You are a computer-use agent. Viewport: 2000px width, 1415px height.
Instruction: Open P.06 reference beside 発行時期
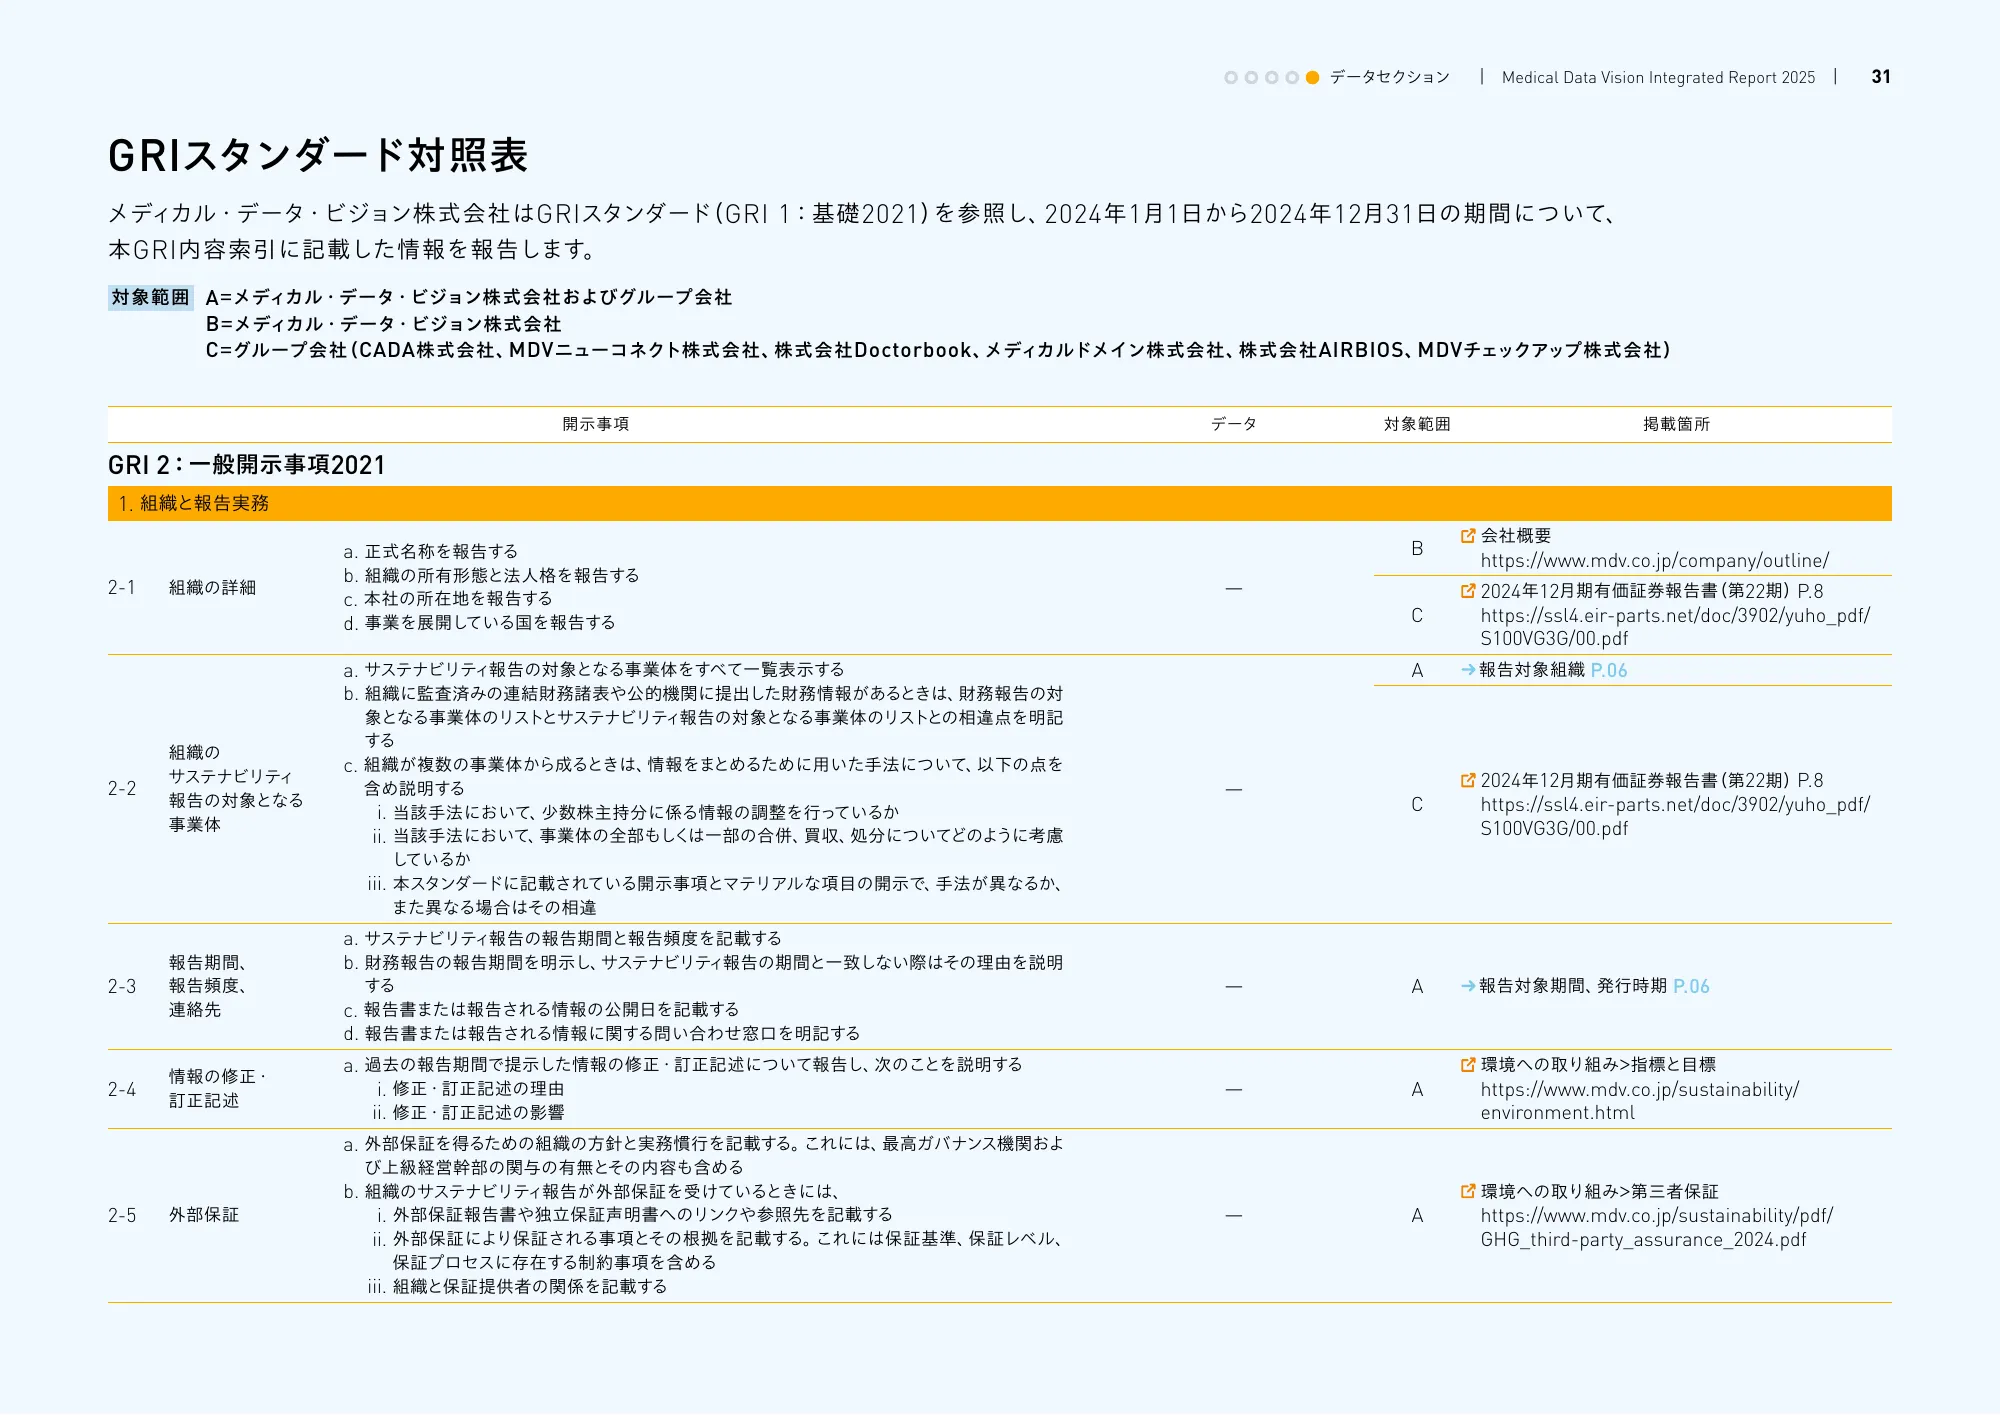(x=1691, y=986)
